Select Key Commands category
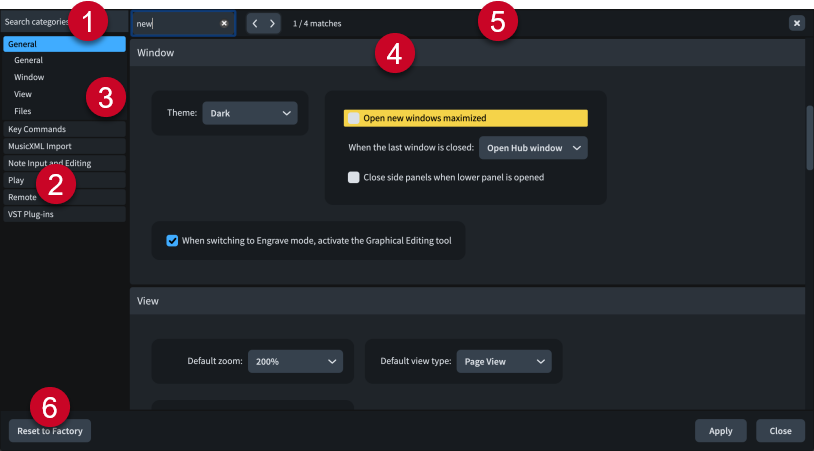Screen dimensions: 814x451 tap(64, 129)
